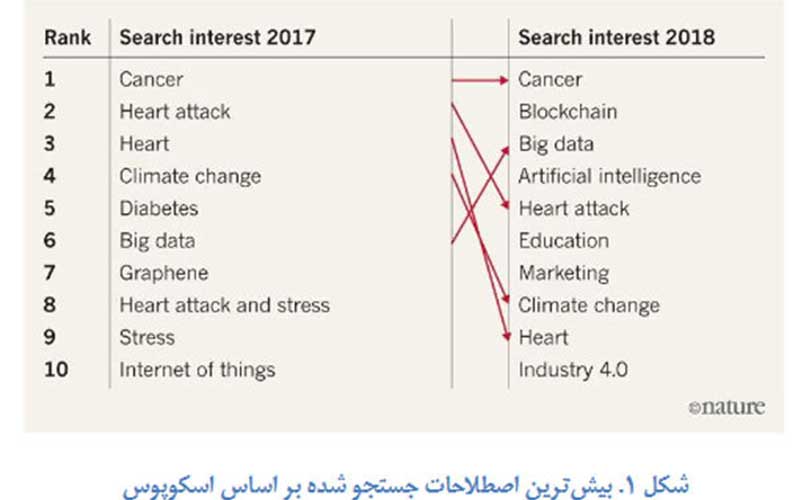800x500 pixels.
Task: Click the Graphene entry
Action: [x=163, y=273]
